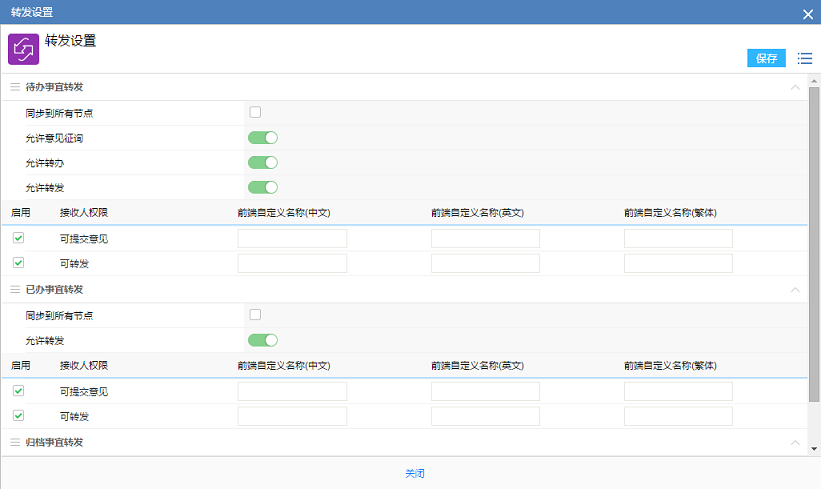Click the 关闭 link at bottom

[x=415, y=473]
